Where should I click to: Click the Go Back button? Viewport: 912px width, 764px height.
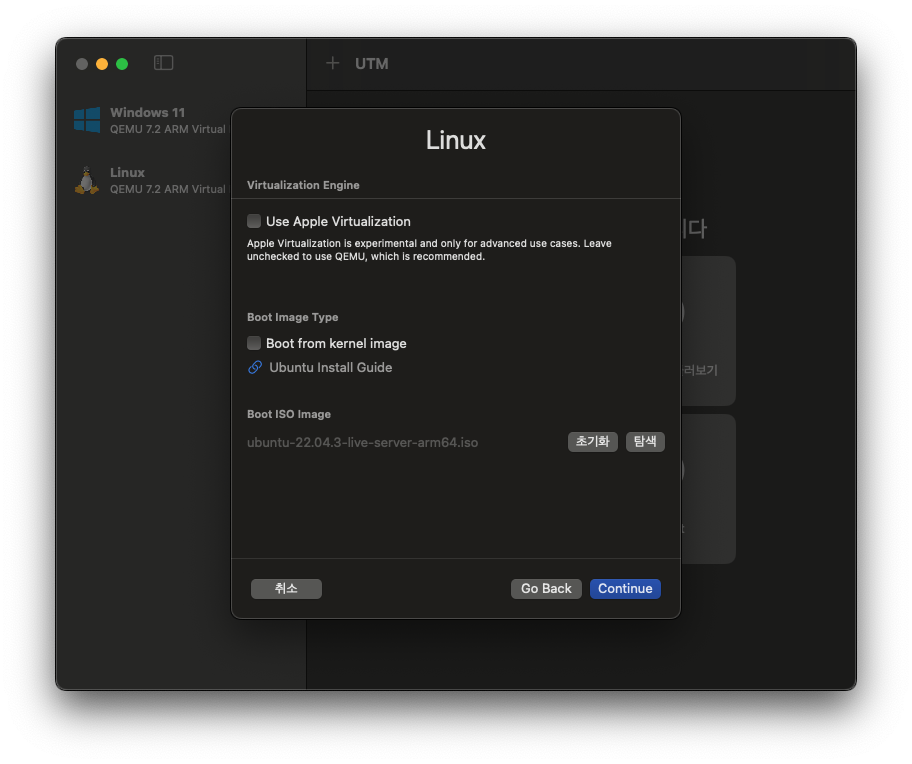point(546,588)
